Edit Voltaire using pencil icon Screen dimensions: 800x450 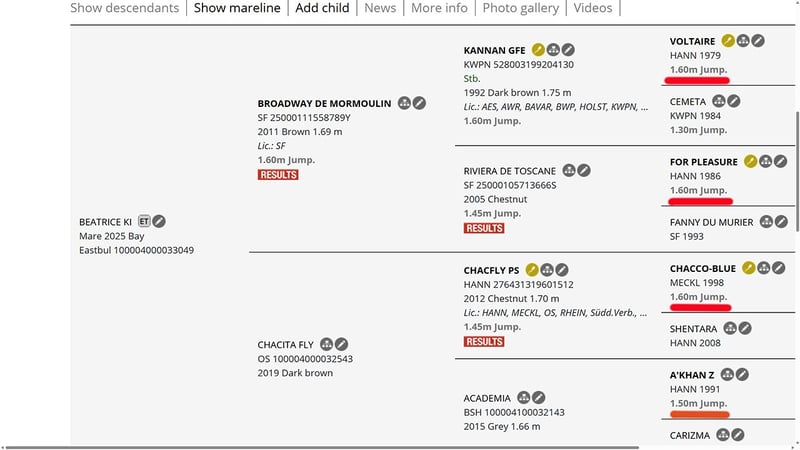point(759,41)
